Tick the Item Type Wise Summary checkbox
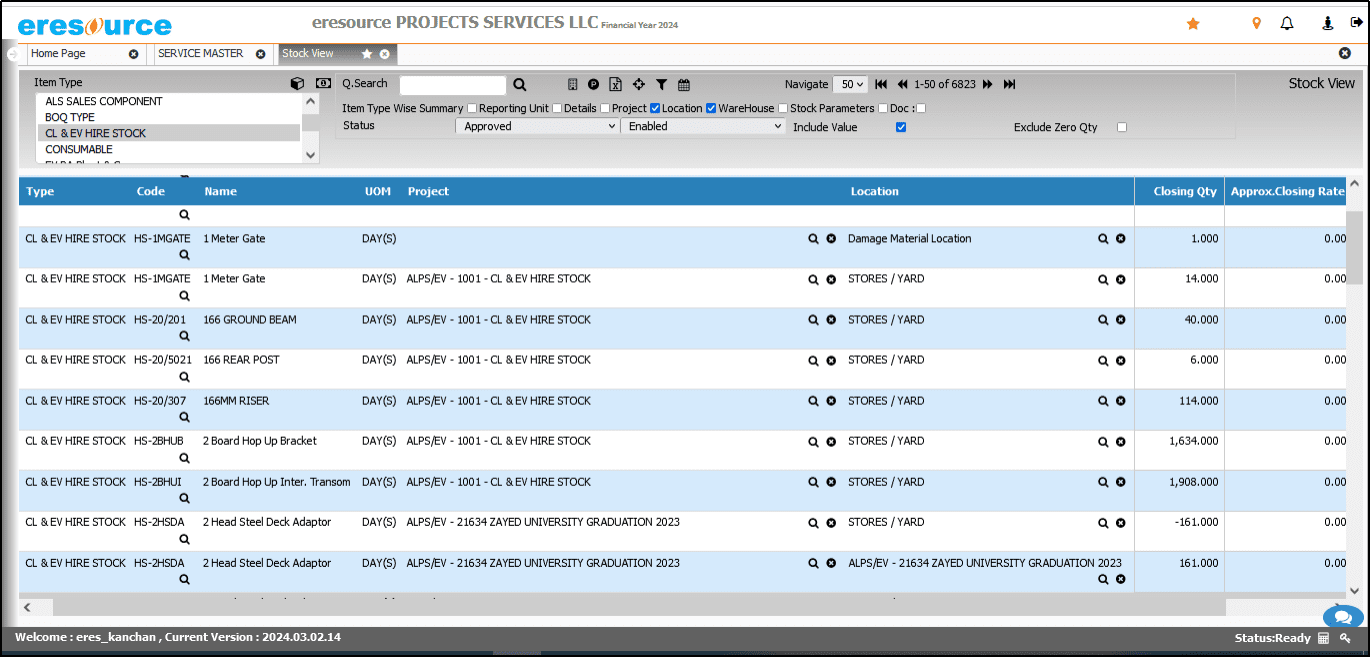 tap(471, 108)
